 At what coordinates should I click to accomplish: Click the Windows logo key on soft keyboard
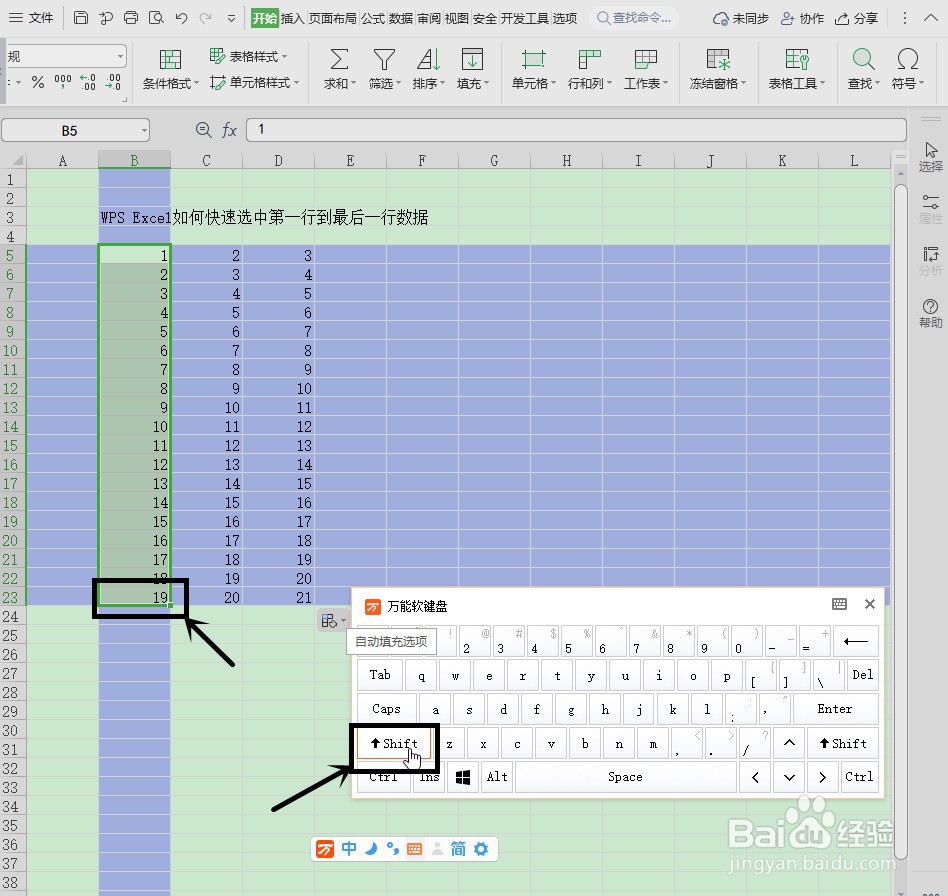point(463,777)
